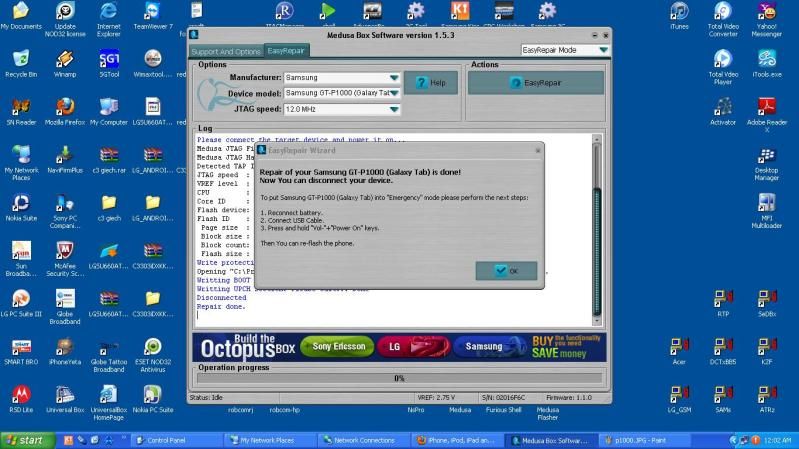Launch iTunes desktop icon

click(x=679, y=16)
